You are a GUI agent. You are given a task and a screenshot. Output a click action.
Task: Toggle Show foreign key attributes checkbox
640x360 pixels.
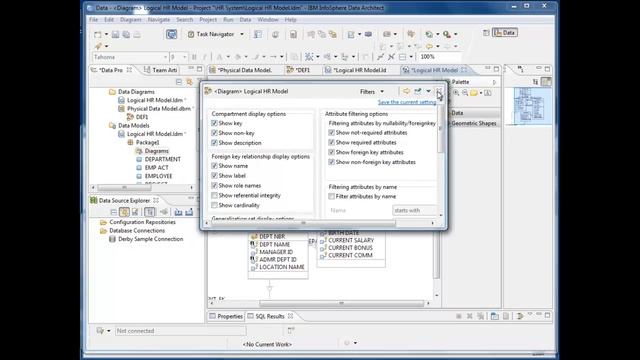(x=331, y=152)
